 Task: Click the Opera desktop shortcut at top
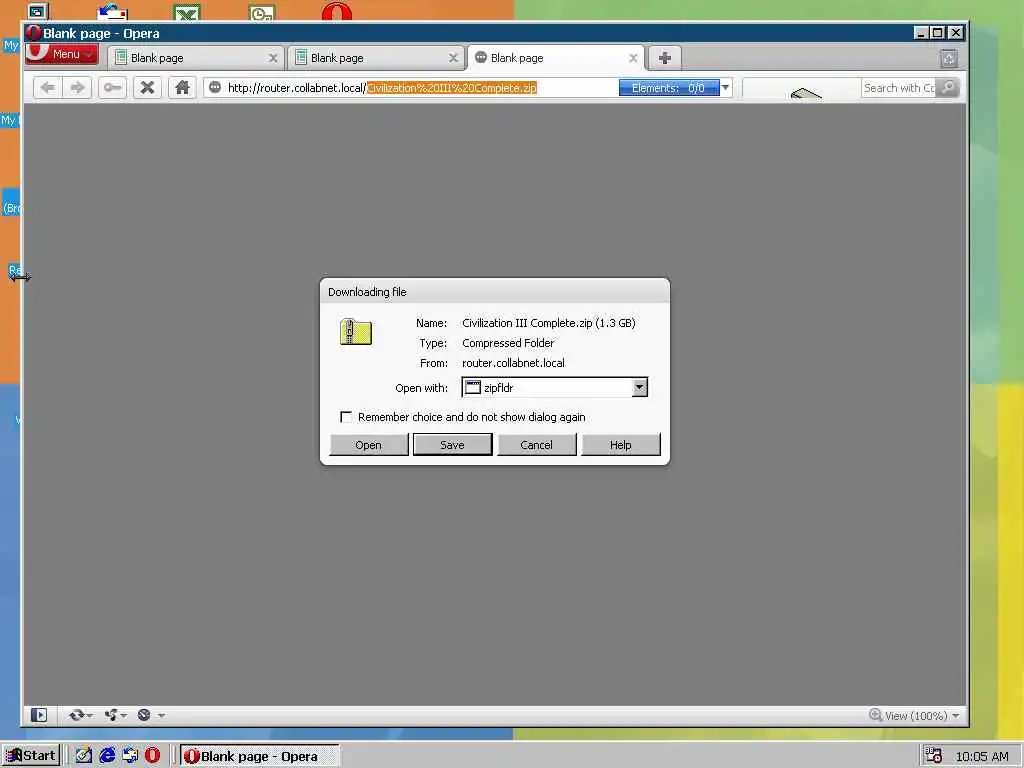[x=337, y=11]
